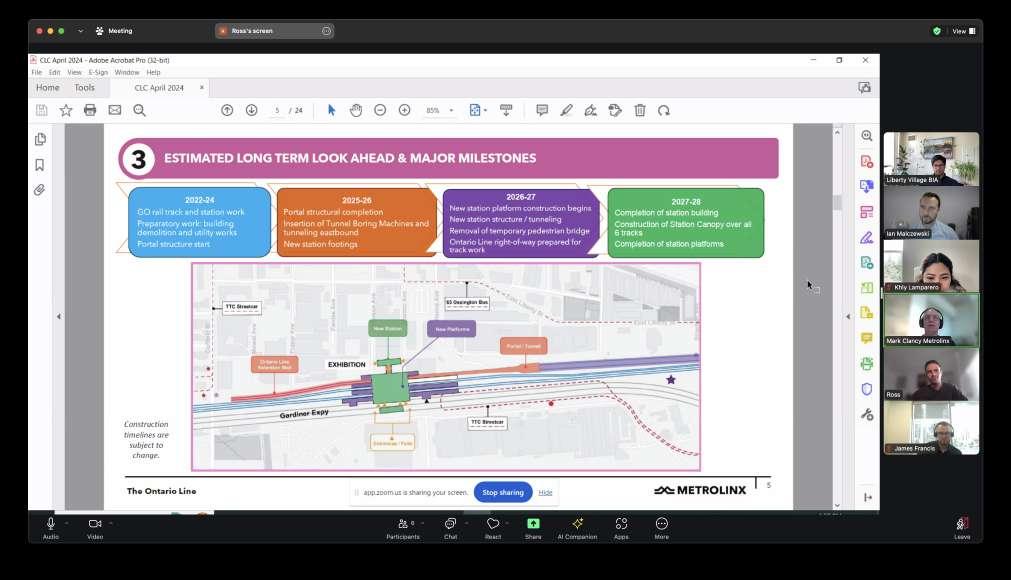Viewport: 1011px width, 580px height.
Task: Select the CLC April 2024 document tab
Action: pos(159,88)
